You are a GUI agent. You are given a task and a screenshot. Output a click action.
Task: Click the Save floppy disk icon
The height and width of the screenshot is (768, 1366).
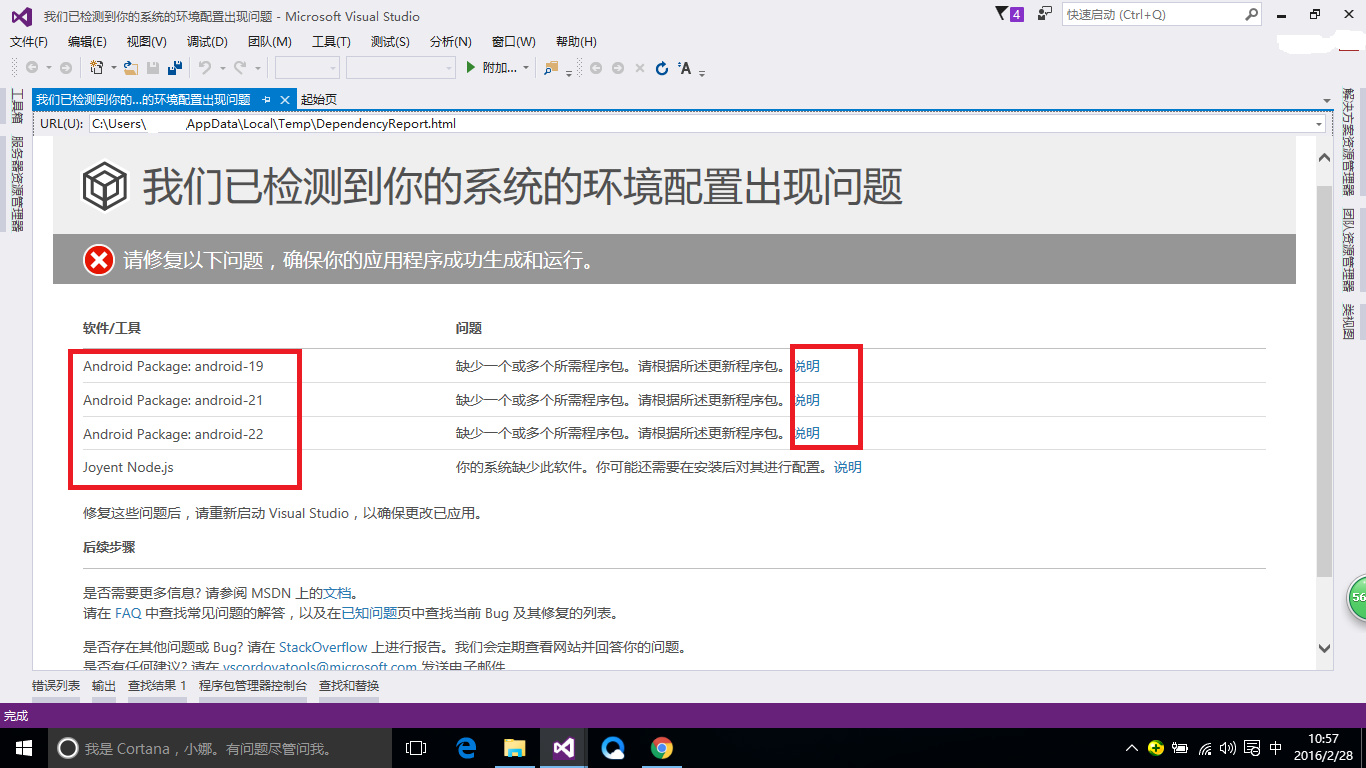point(153,68)
